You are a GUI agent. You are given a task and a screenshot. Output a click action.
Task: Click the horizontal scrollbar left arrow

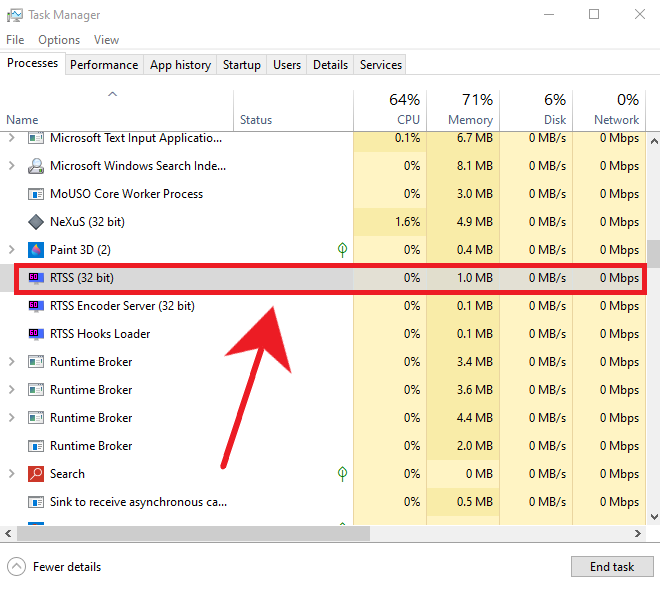click(x=8, y=533)
